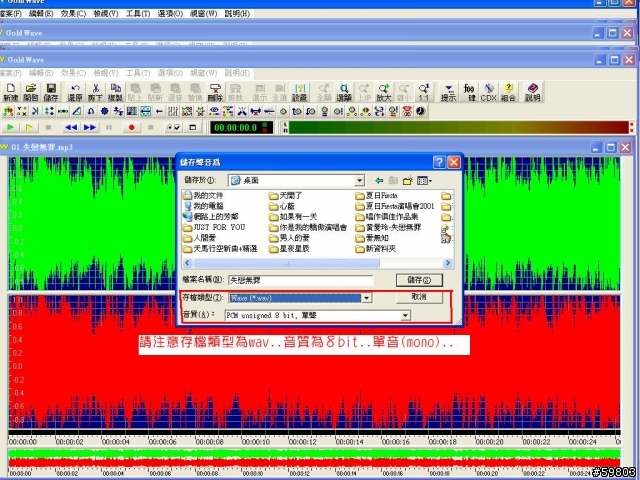Click the 組合 toolbar icon
The width and height of the screenshot is (640, 480).
click(x=509, y=92)
